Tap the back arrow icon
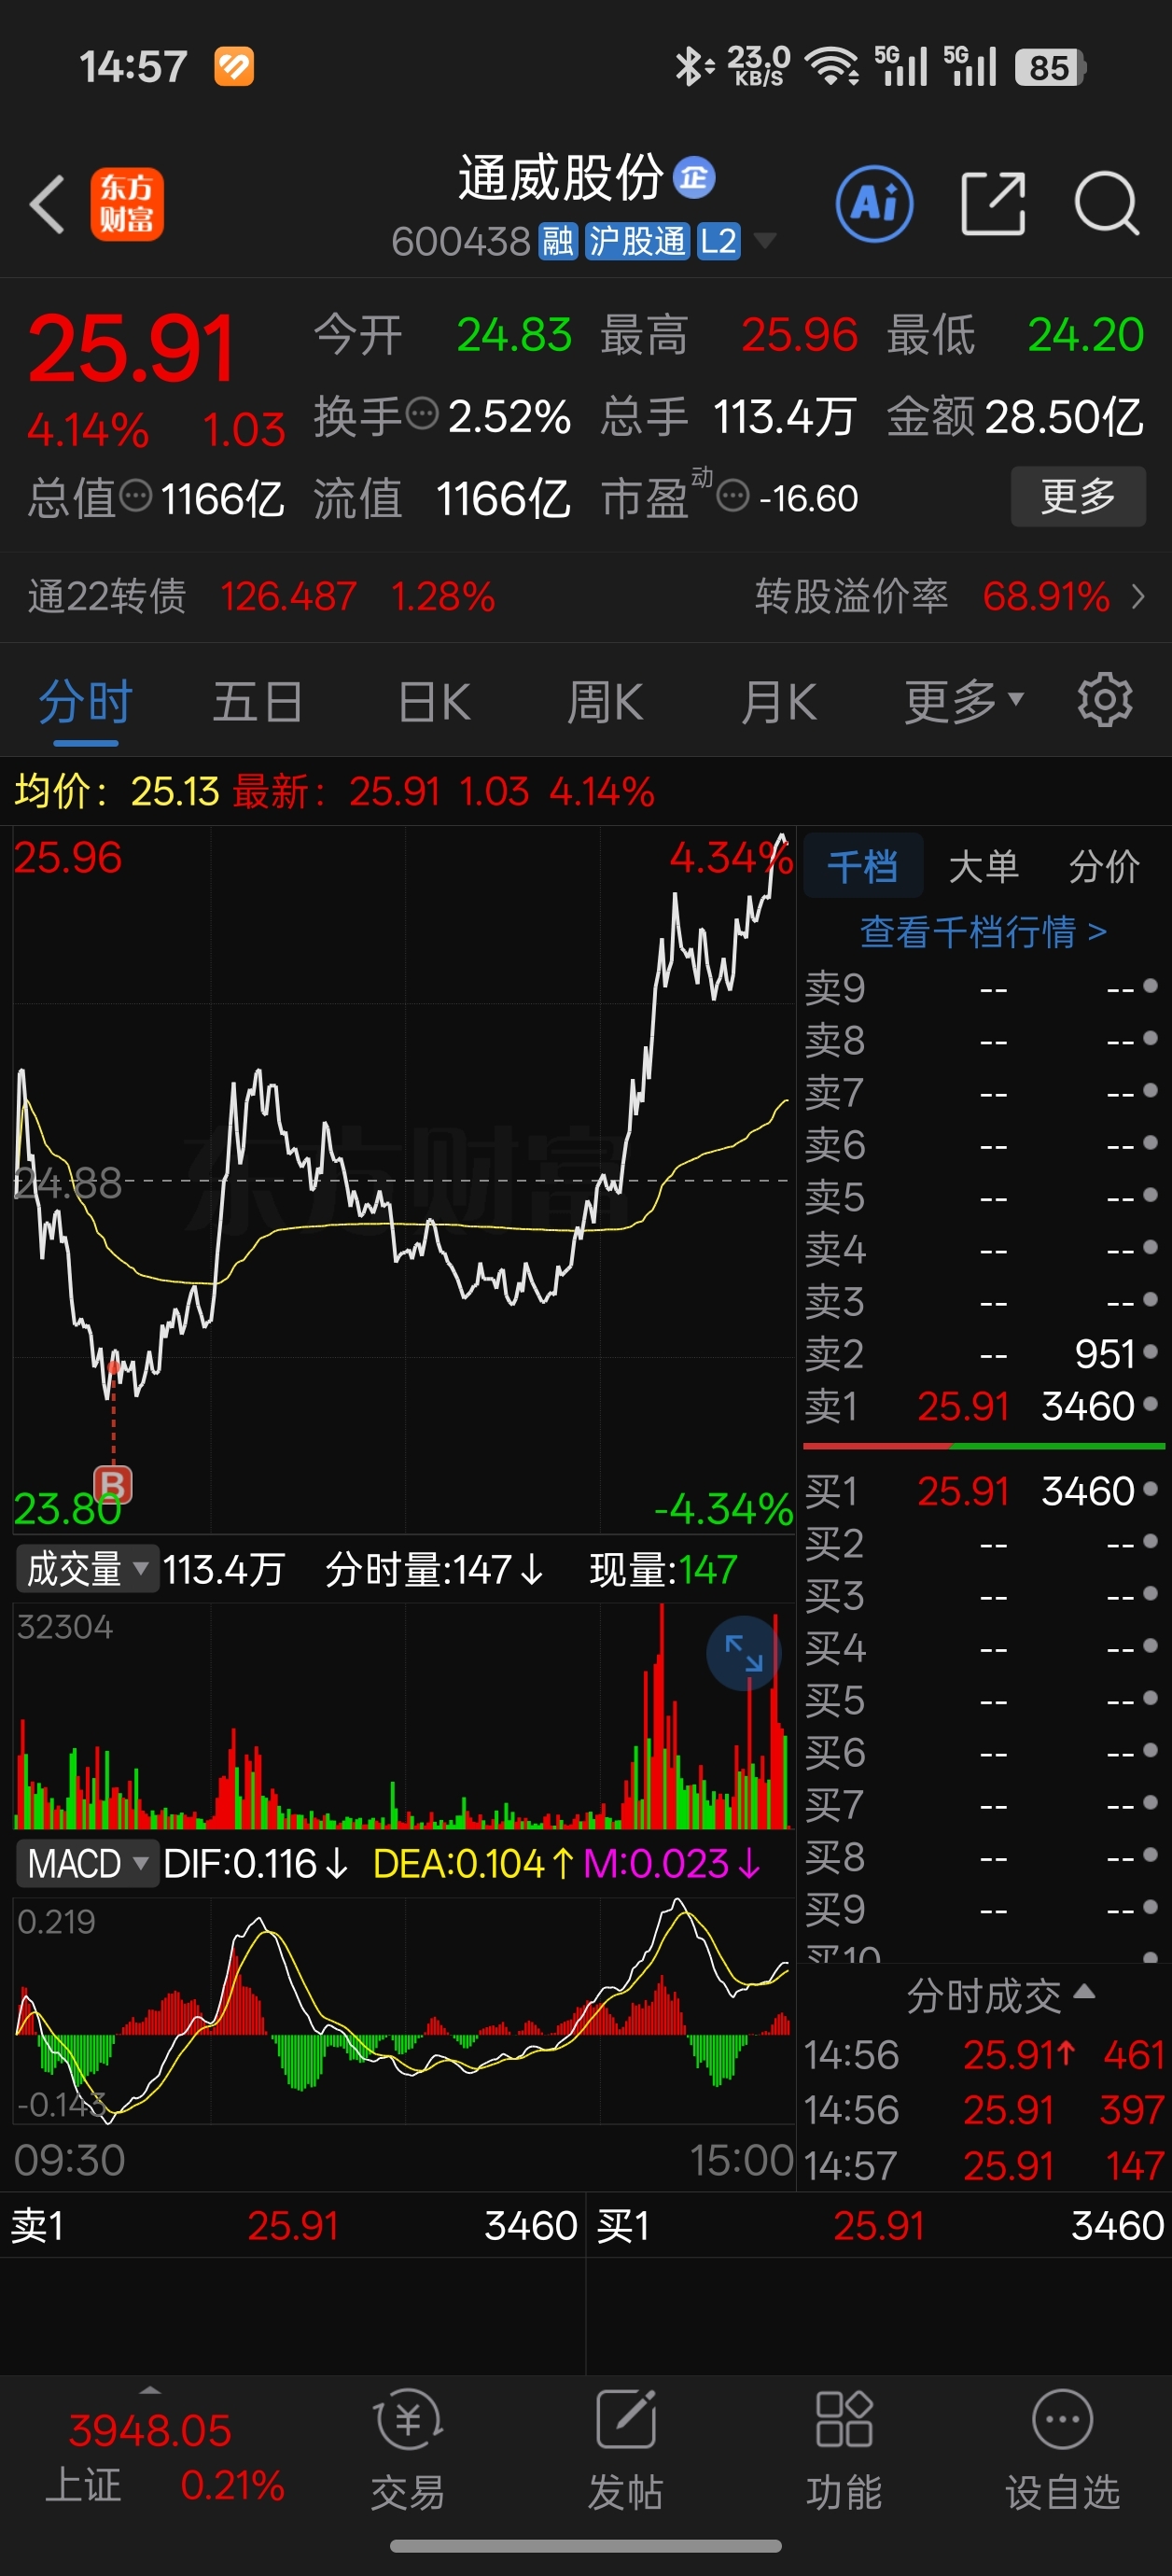Viewport: 1172px width, 2576px height. (x=46, y=204)
